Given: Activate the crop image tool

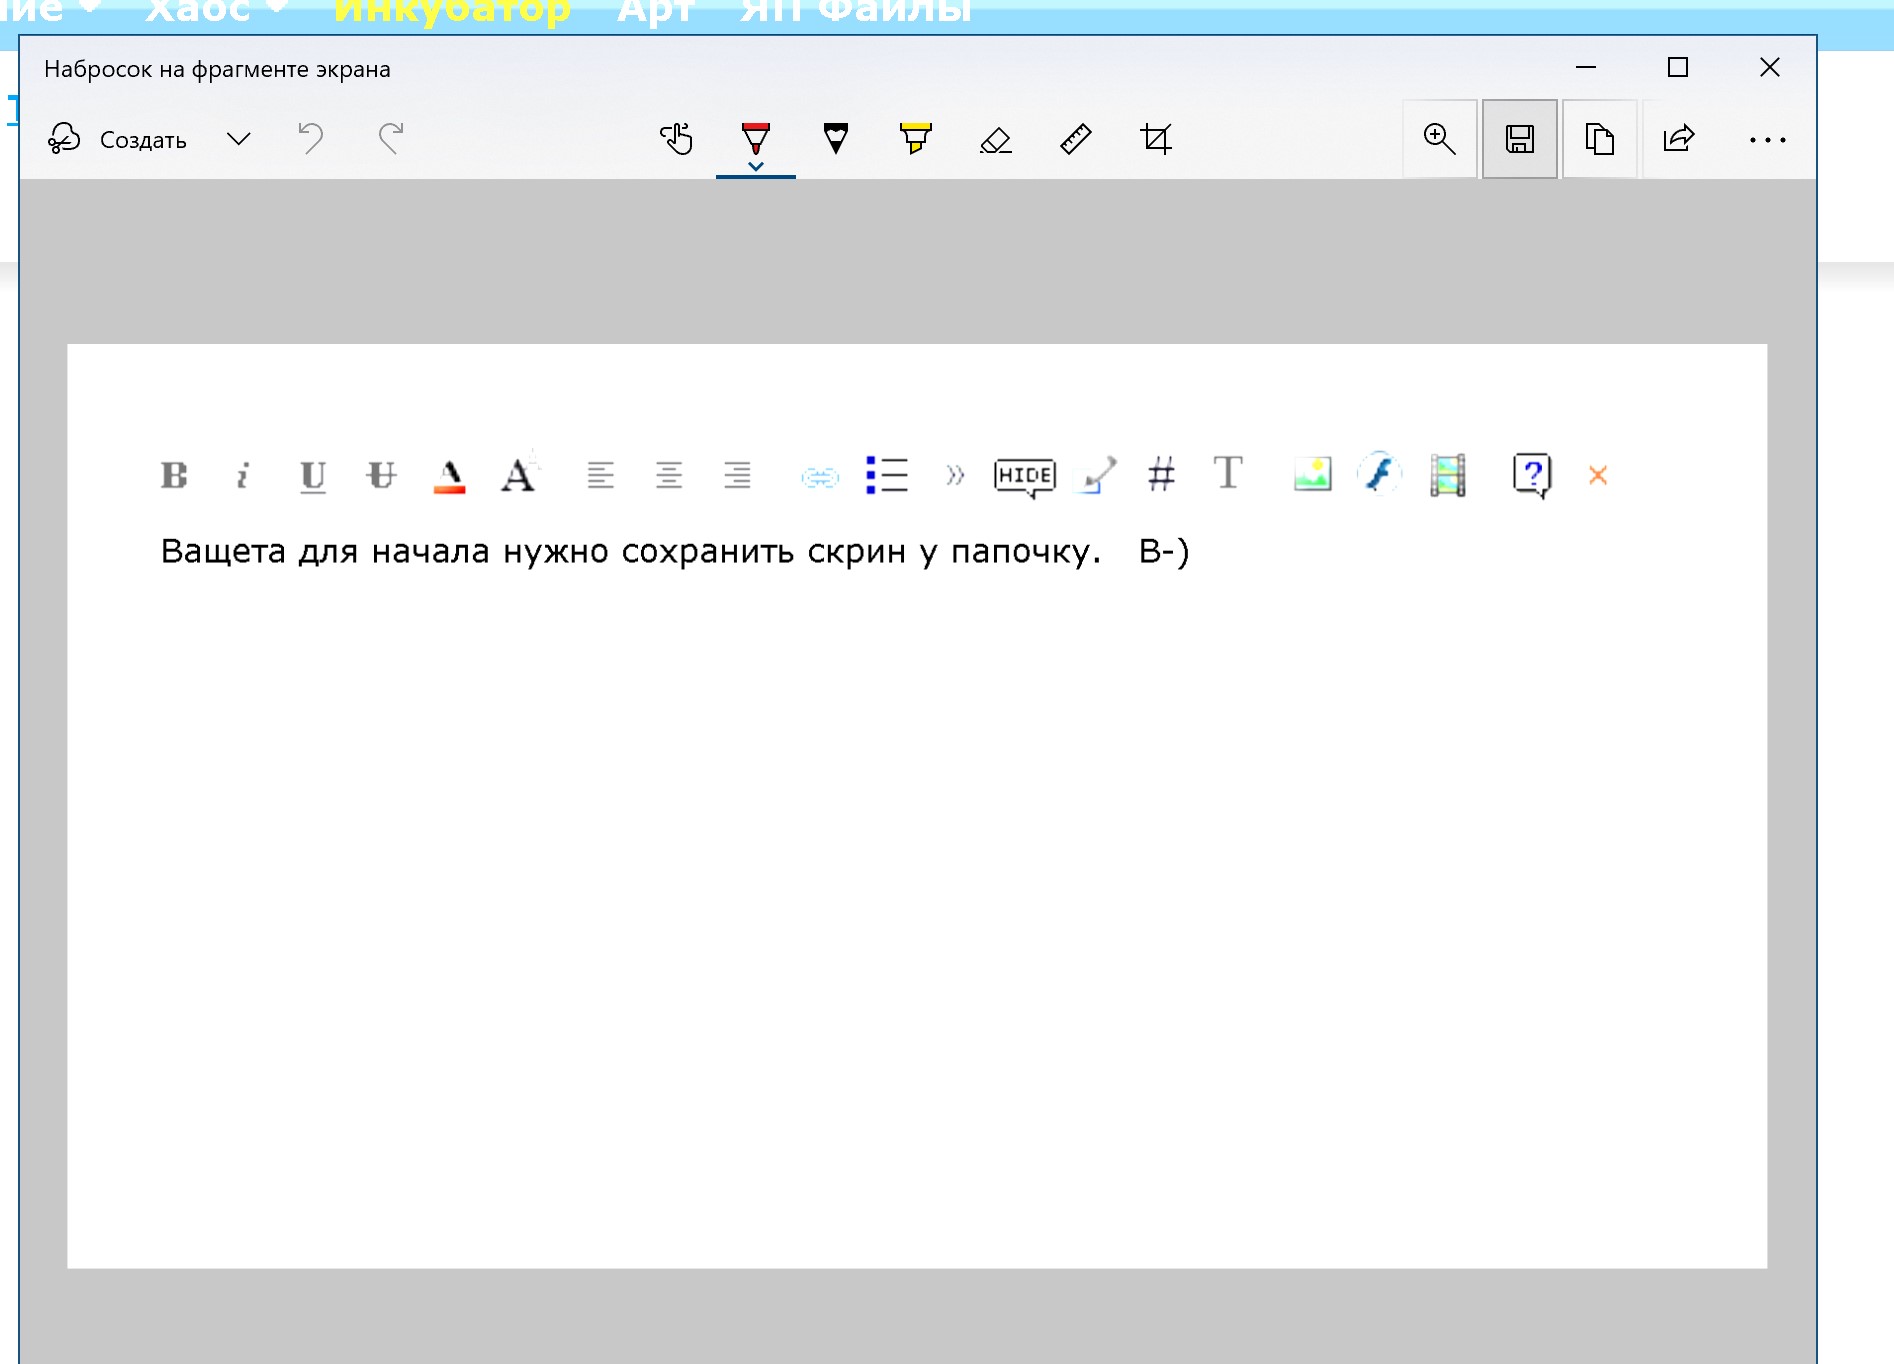Looking at the screenshot, I should pyautogui.click(x=1156, y=139).
